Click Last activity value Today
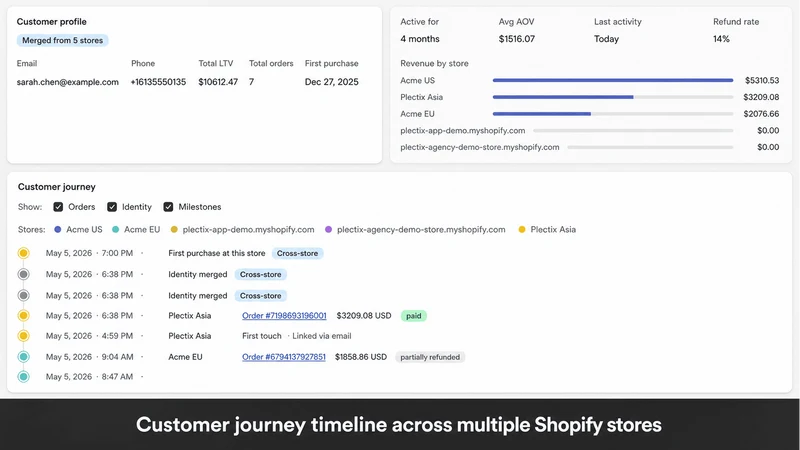This screenshot has height=450, width=800. (x=606, y=39)
